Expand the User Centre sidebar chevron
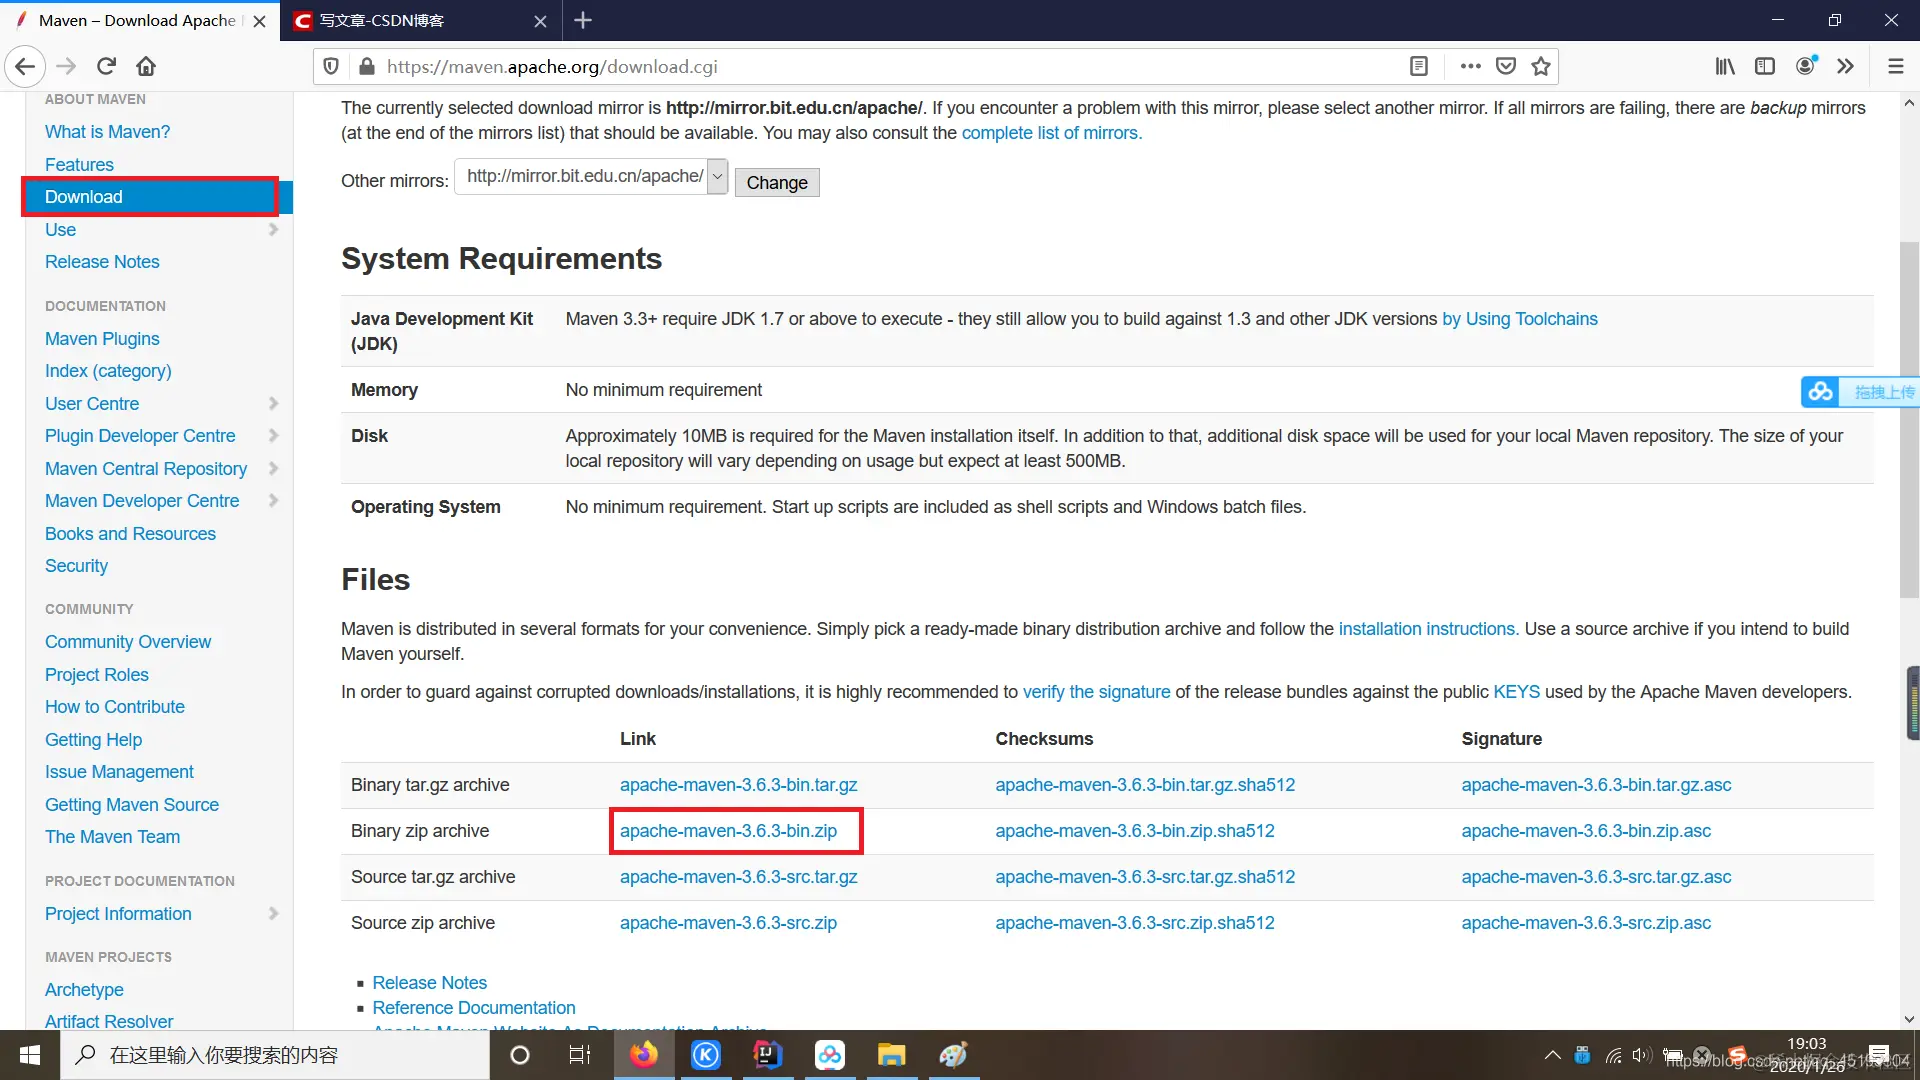1920x1080 pixels. coord(273,403)
